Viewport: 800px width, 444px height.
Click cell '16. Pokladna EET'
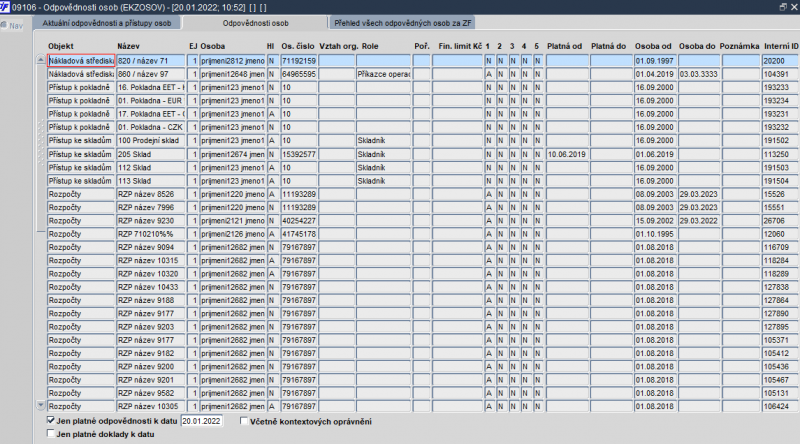[151, 87]
